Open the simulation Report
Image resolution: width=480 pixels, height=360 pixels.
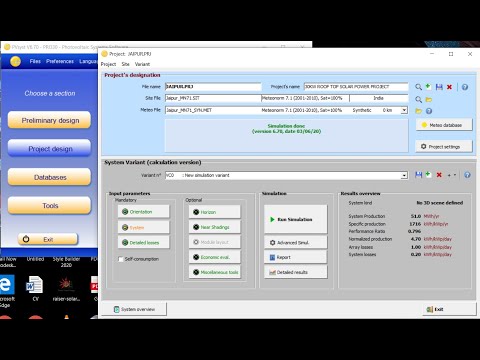point(296,257)
